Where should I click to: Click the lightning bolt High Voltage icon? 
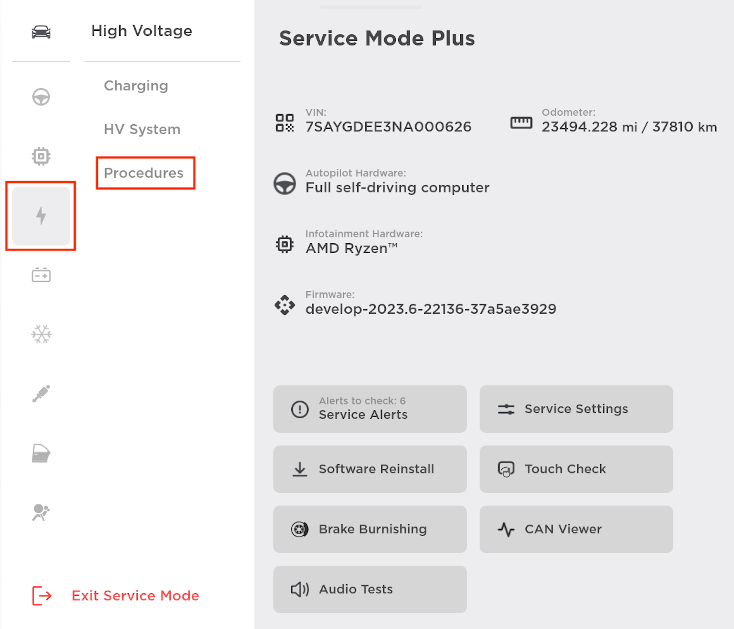point(41,215)
